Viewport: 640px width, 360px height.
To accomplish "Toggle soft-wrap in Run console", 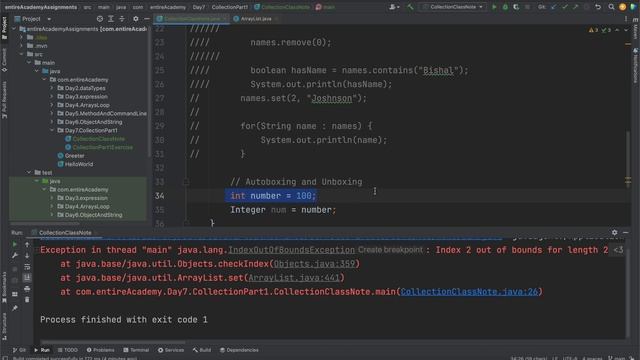I will click(27, 267).
